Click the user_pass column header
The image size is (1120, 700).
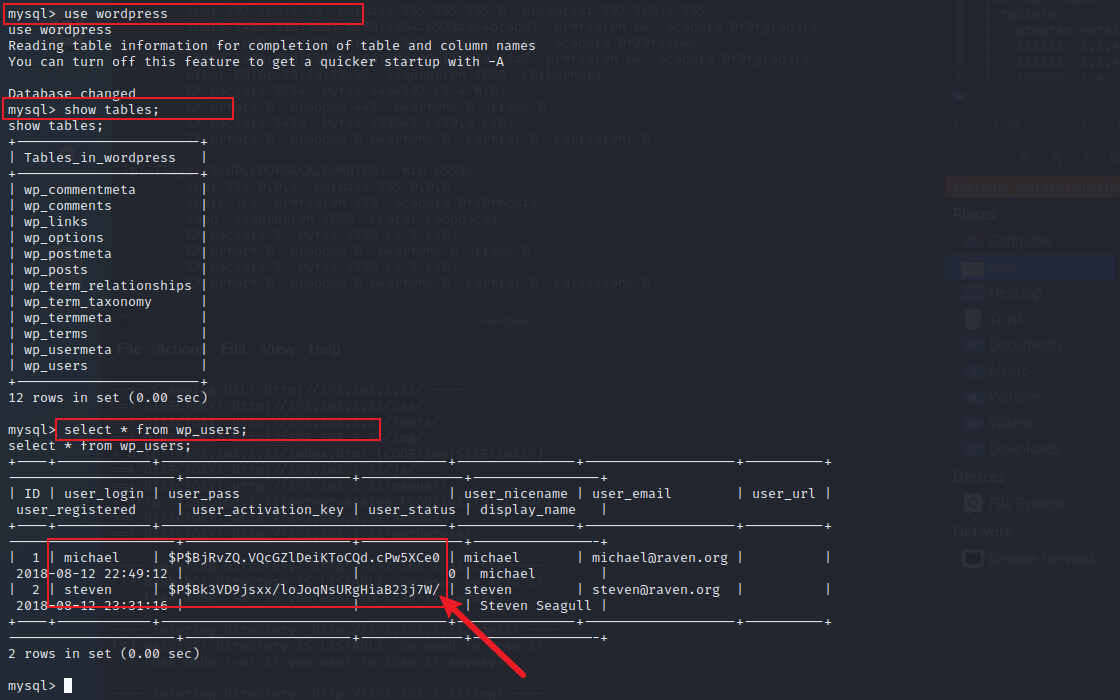tap(204, 494)
